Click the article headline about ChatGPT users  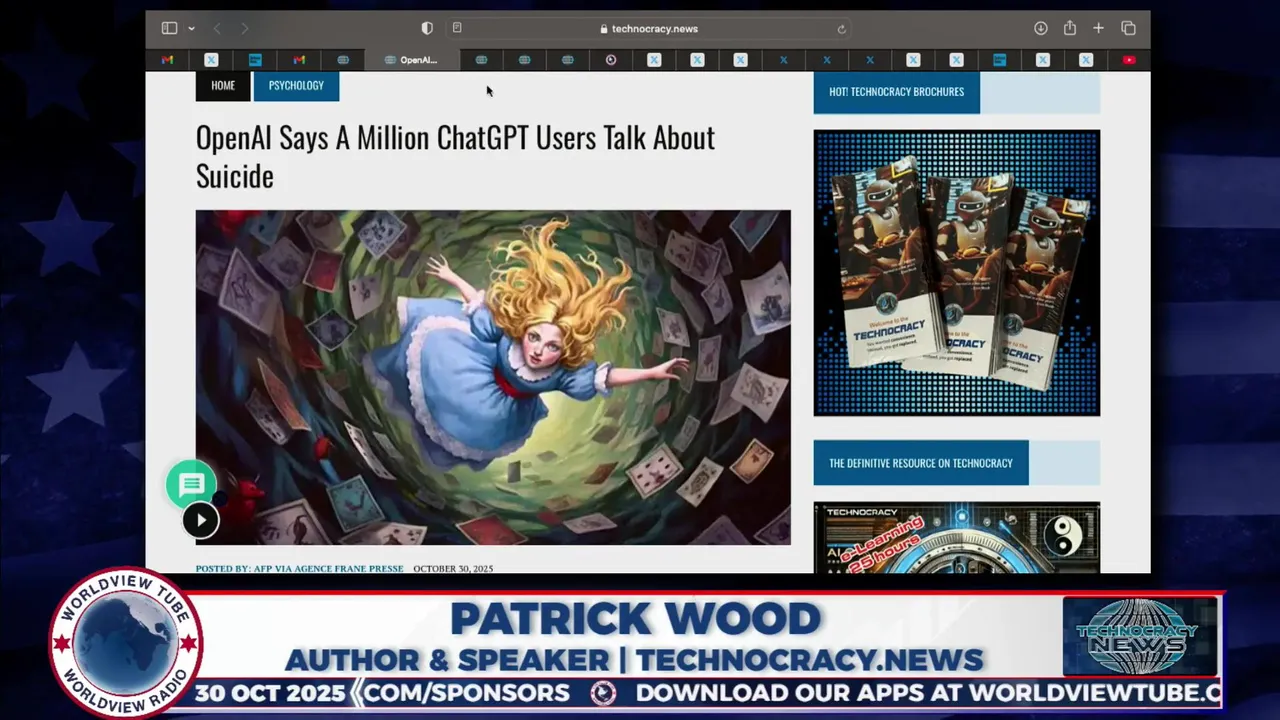pos(455,156)
